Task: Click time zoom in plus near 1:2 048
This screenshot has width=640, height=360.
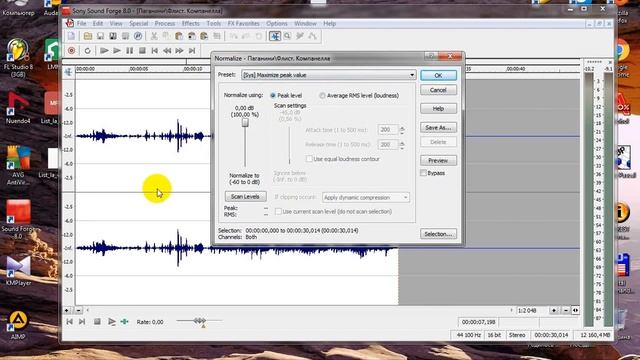Action: [x=554, y=311]
